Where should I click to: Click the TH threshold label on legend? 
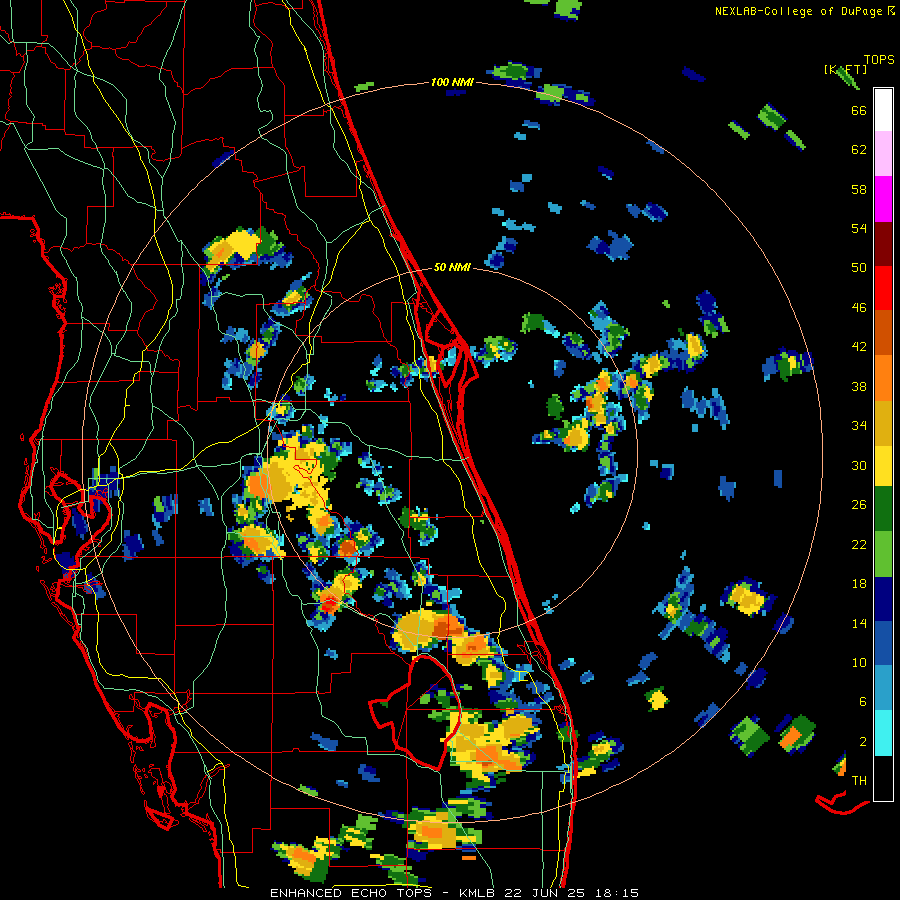point(859,780)
